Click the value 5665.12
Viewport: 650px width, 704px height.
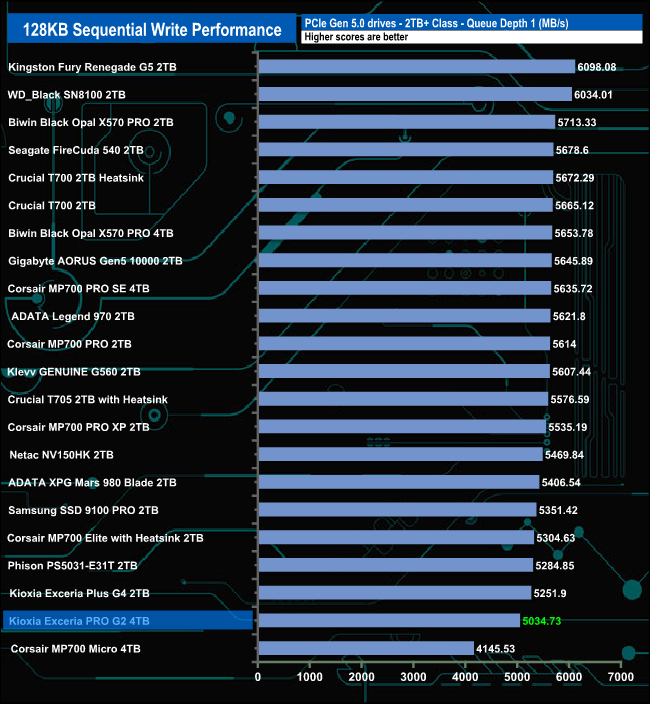tap(575, 206)
